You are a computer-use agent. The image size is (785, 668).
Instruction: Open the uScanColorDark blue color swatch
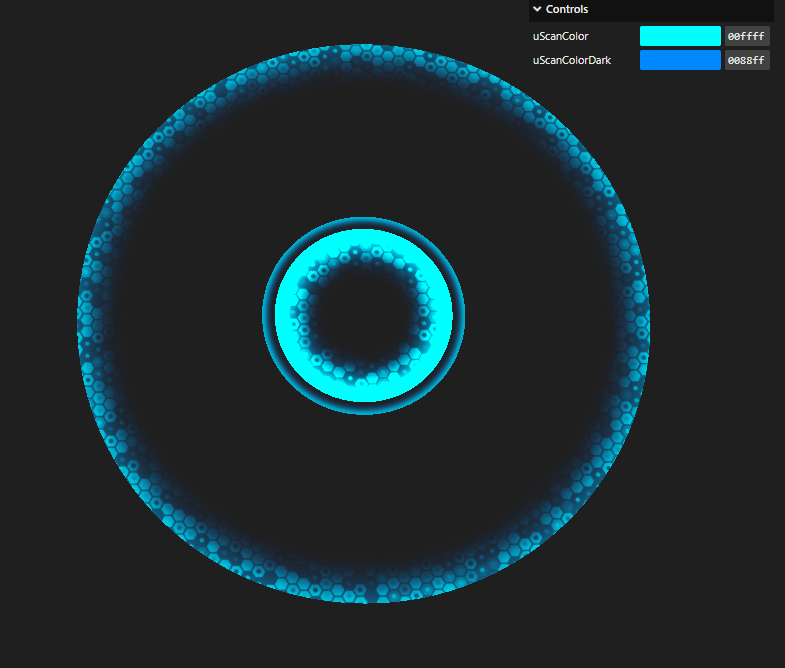click(x=680, y=60)
